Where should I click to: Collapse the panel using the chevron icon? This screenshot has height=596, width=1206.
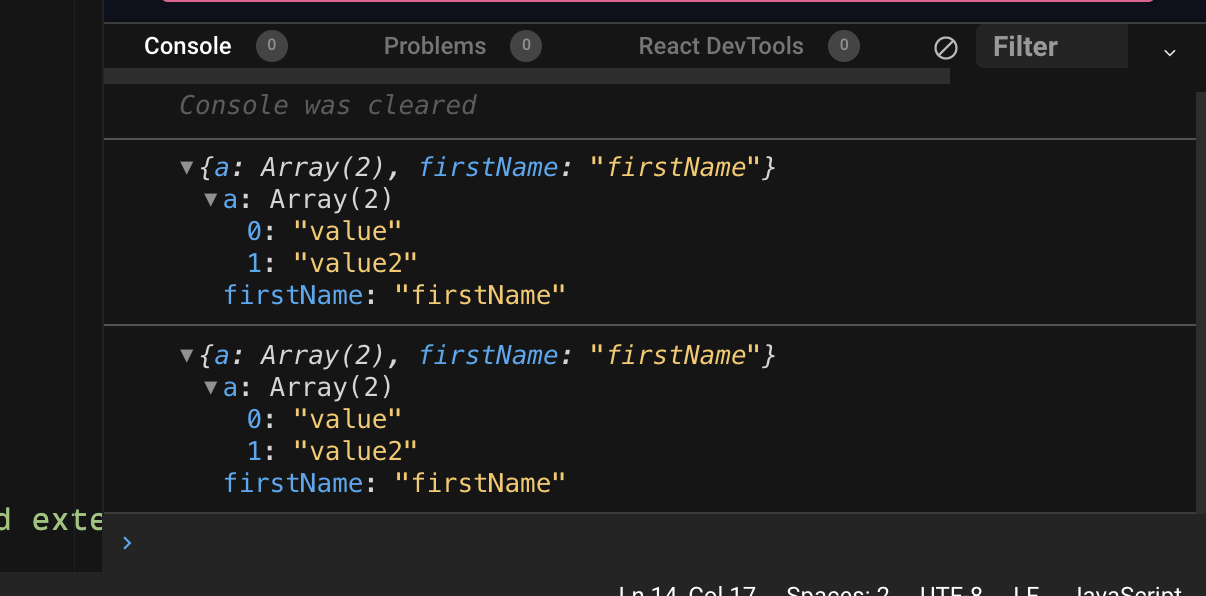pyautogui.click(x=1169, y=52)
